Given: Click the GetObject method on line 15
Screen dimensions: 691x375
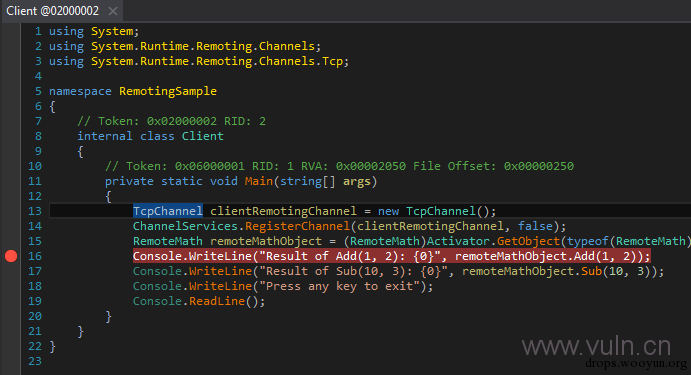Looking at the screenshot, I should tap(528, 241).
